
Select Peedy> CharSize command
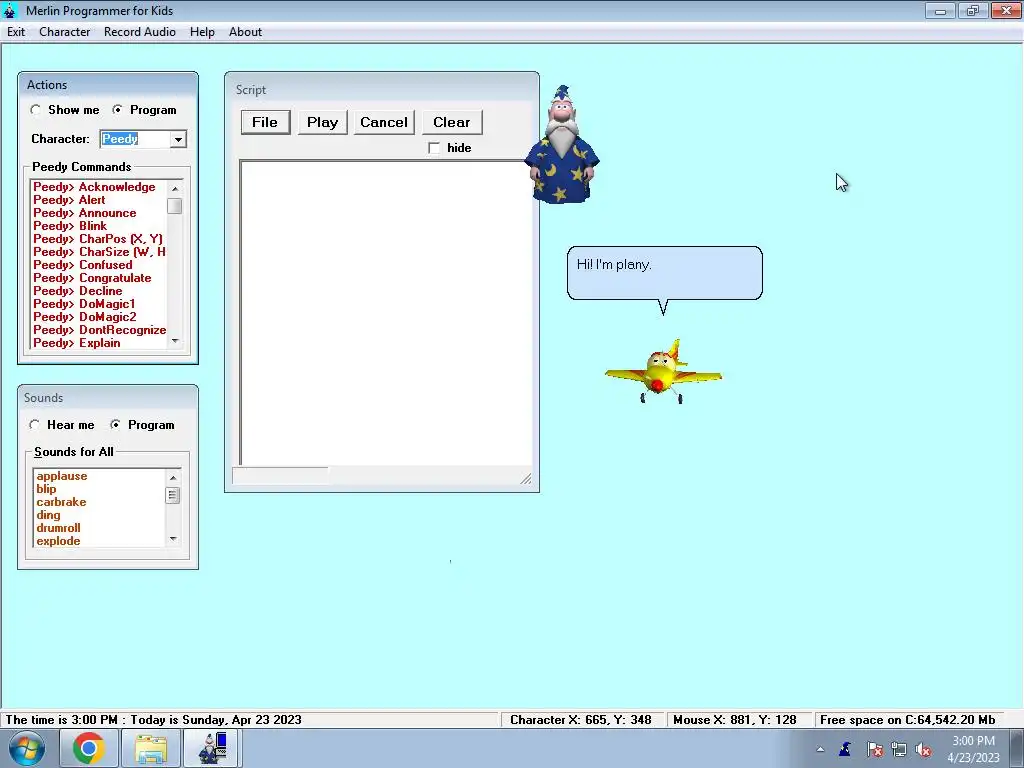point(99,252)
